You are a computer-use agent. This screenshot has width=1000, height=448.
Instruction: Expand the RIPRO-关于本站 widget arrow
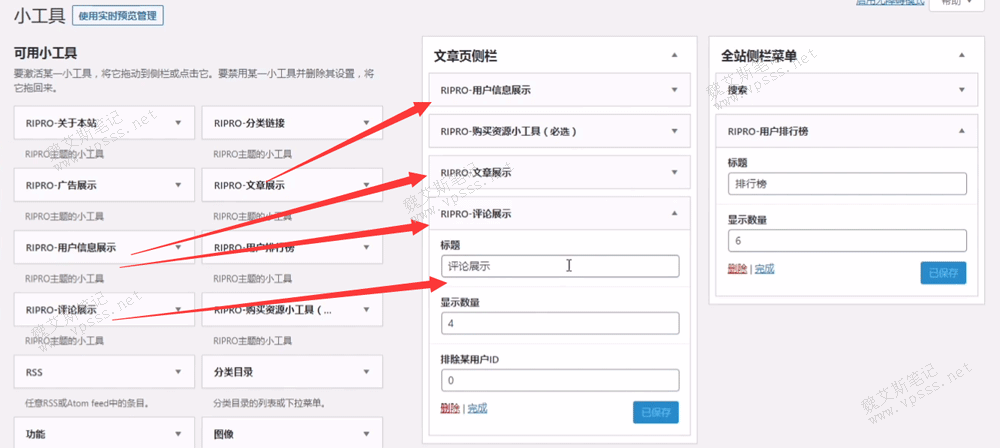(x=178, y=123)
